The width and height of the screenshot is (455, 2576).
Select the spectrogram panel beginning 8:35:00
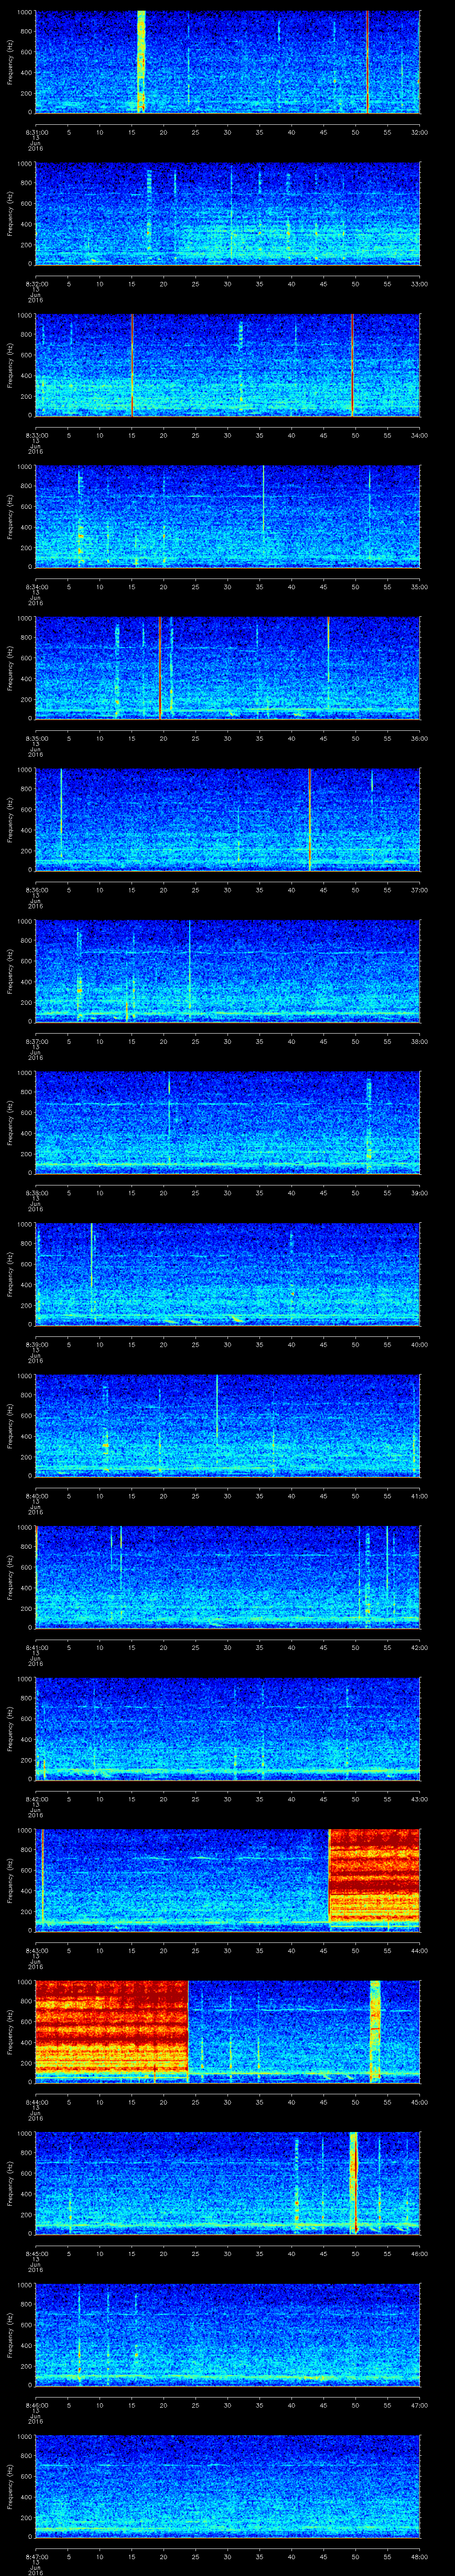pos(228,669)
